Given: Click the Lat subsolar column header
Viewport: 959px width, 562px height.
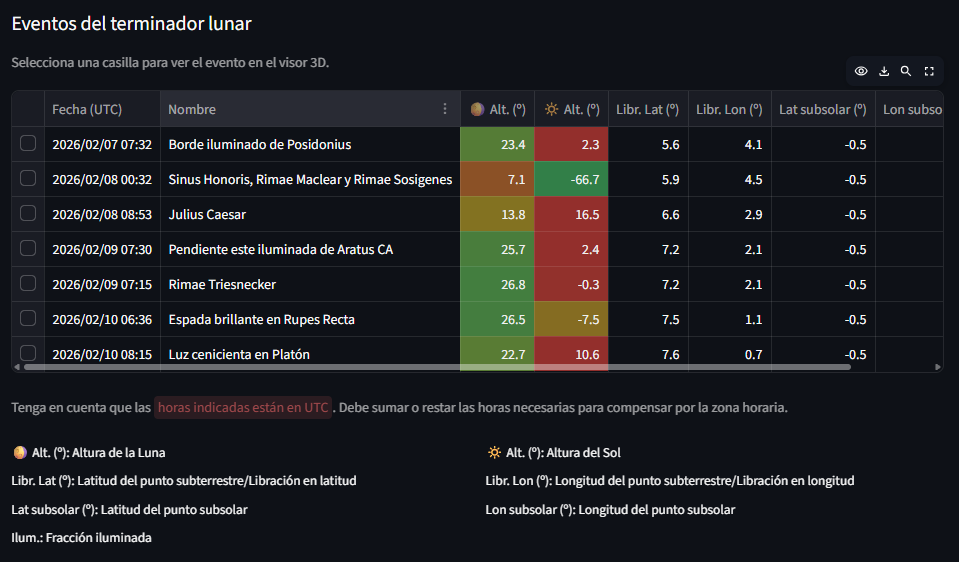Looking at the screenshot, I should [822, 109].
